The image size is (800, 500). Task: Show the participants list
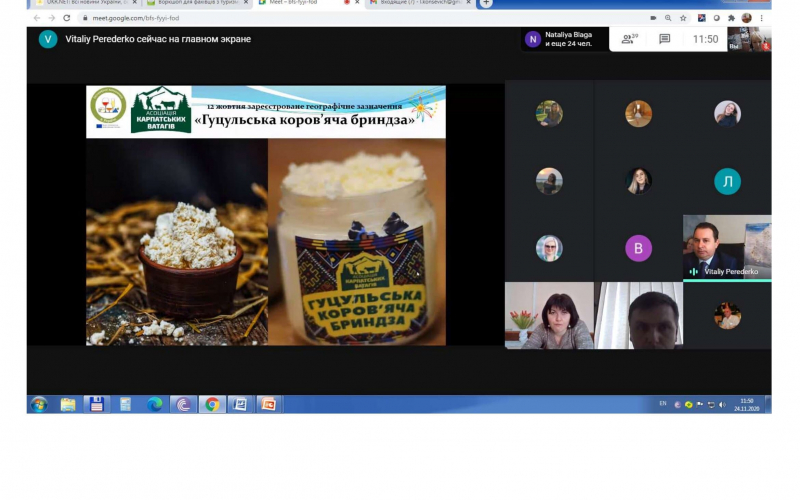pos(630,39)
